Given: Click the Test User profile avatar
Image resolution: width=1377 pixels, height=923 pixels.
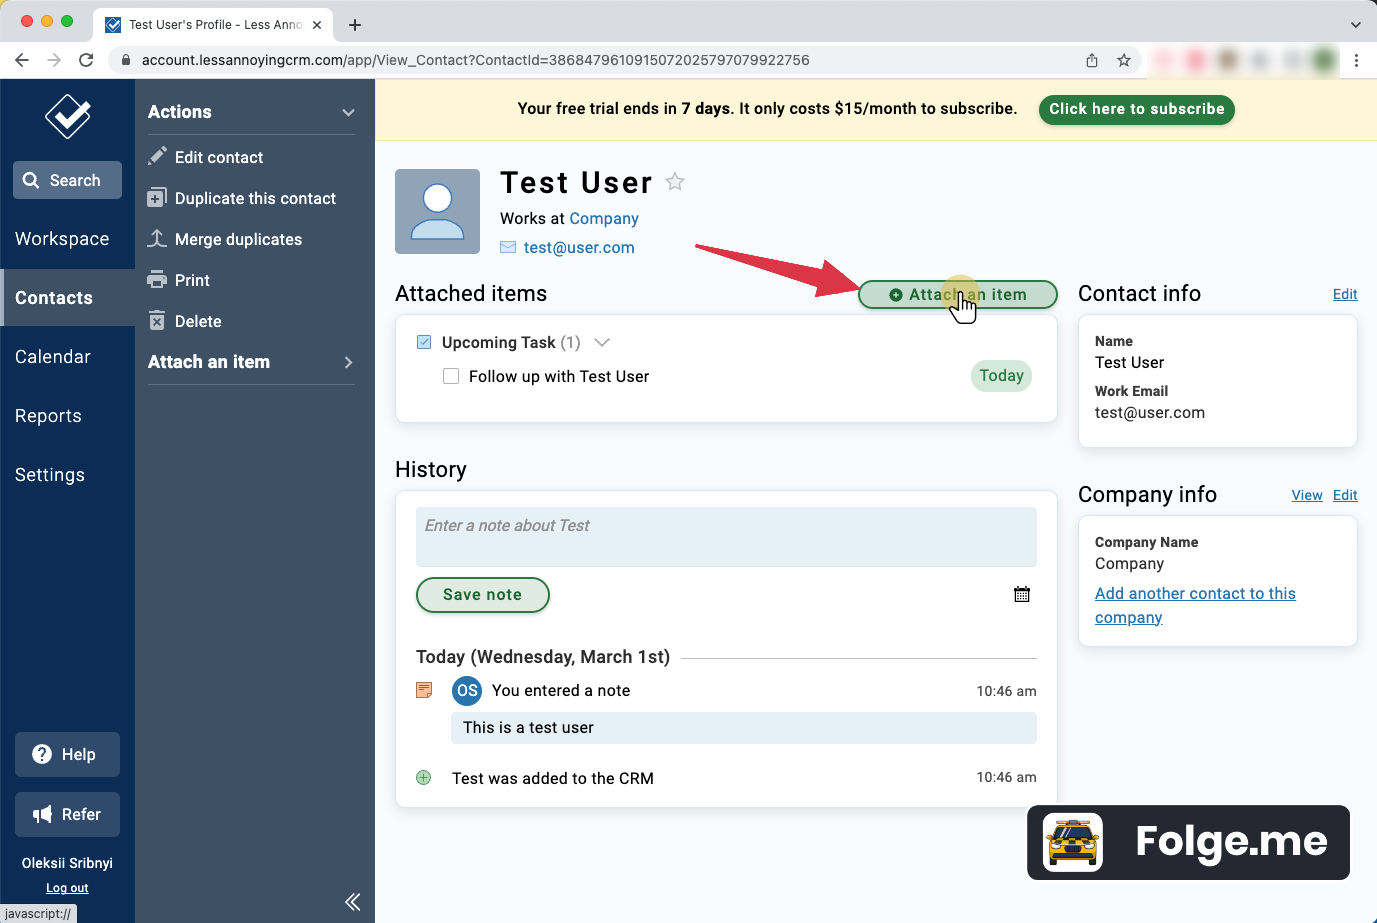Looking at the screenshot, I should (x=437, y=211).
